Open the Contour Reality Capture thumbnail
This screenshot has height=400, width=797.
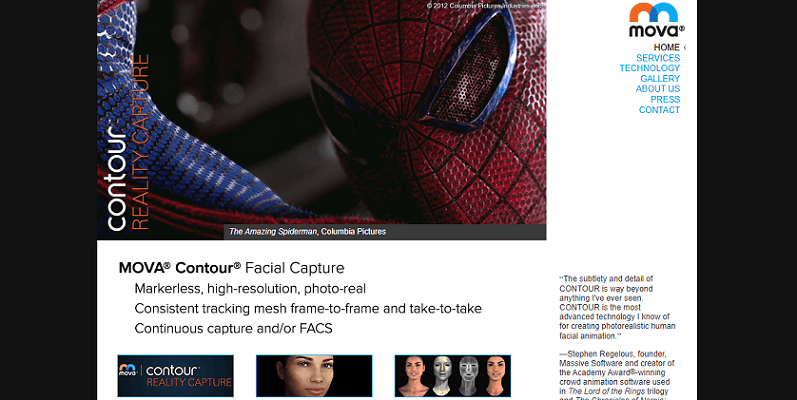point(175,376)
